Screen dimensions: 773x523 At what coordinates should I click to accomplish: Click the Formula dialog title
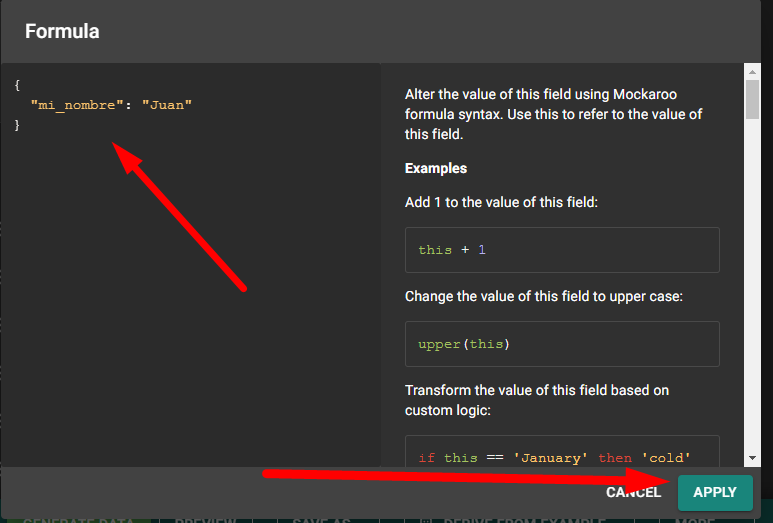tap(62, 31)
